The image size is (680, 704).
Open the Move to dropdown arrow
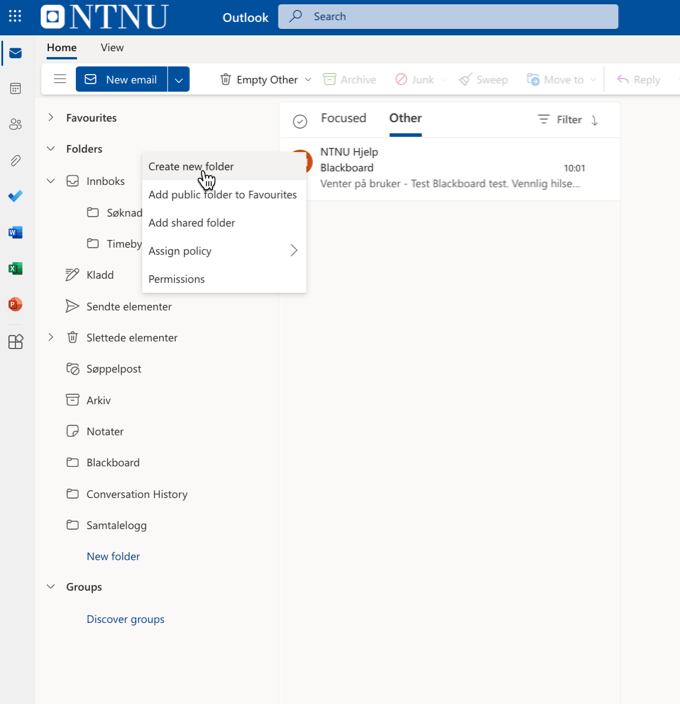[x=593, y=79]
